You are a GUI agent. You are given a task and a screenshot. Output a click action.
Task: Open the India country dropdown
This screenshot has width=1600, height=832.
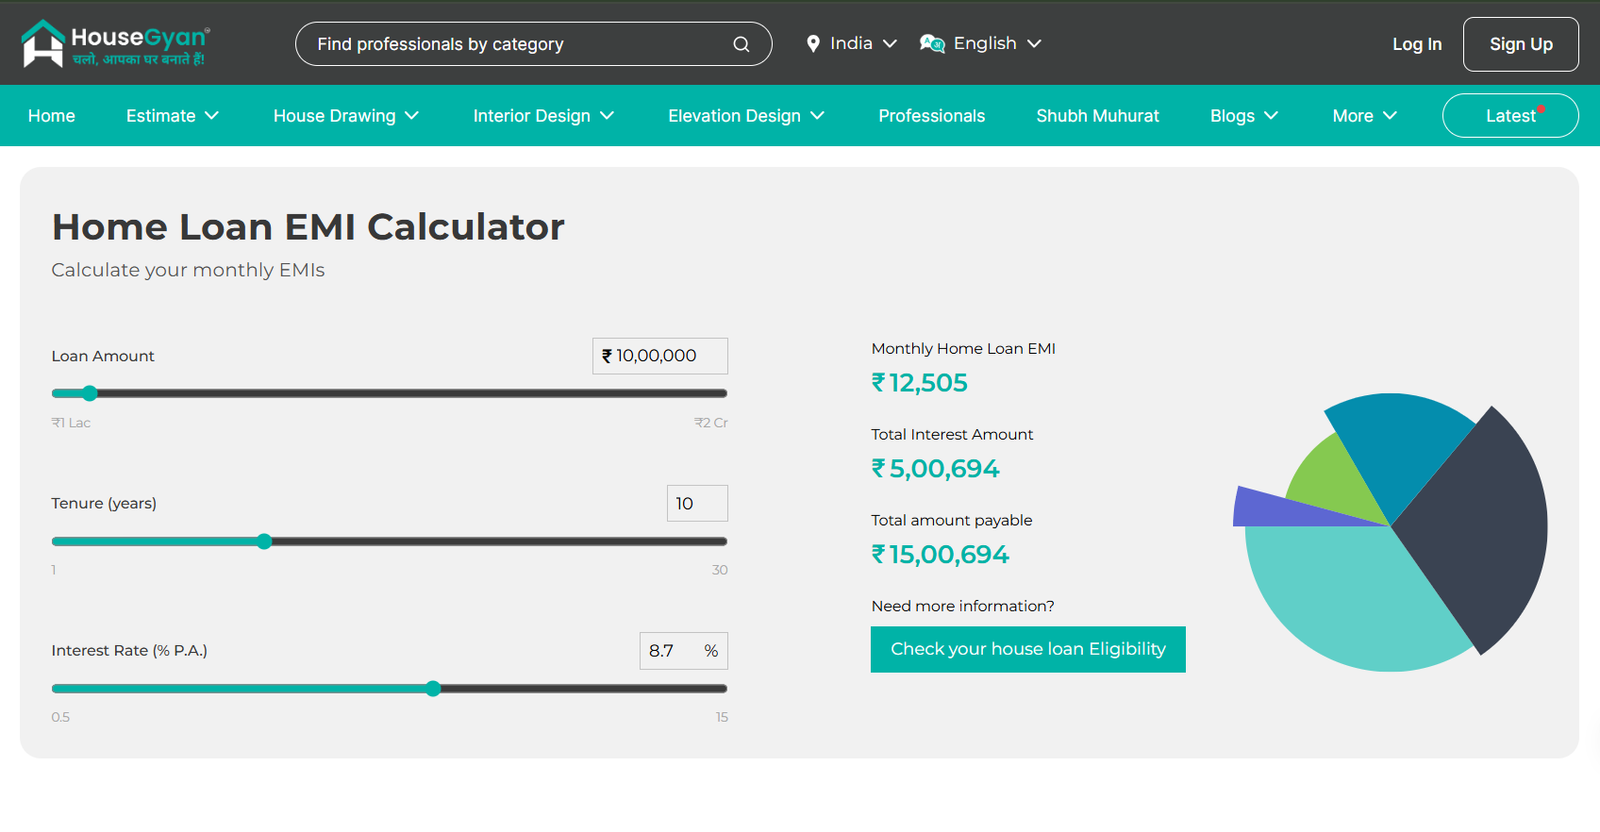tap(852, 44)
